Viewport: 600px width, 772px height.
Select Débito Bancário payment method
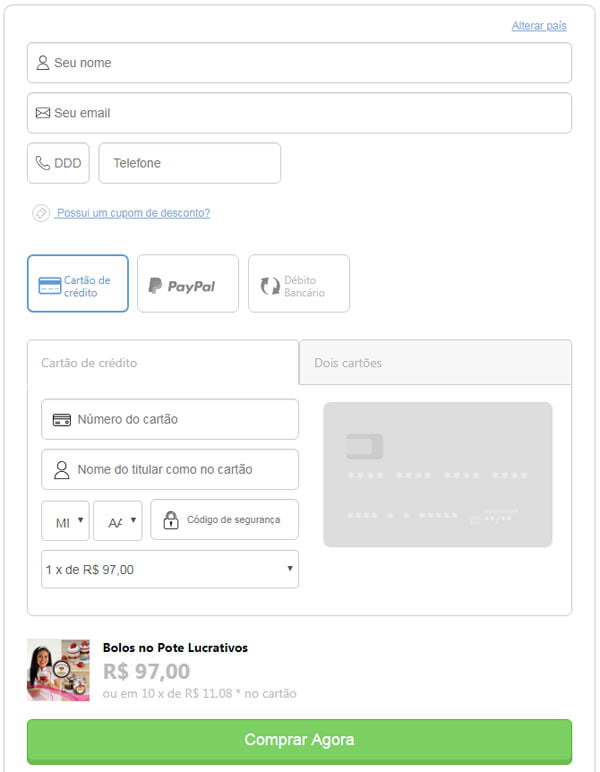click(x=299, y=284)
